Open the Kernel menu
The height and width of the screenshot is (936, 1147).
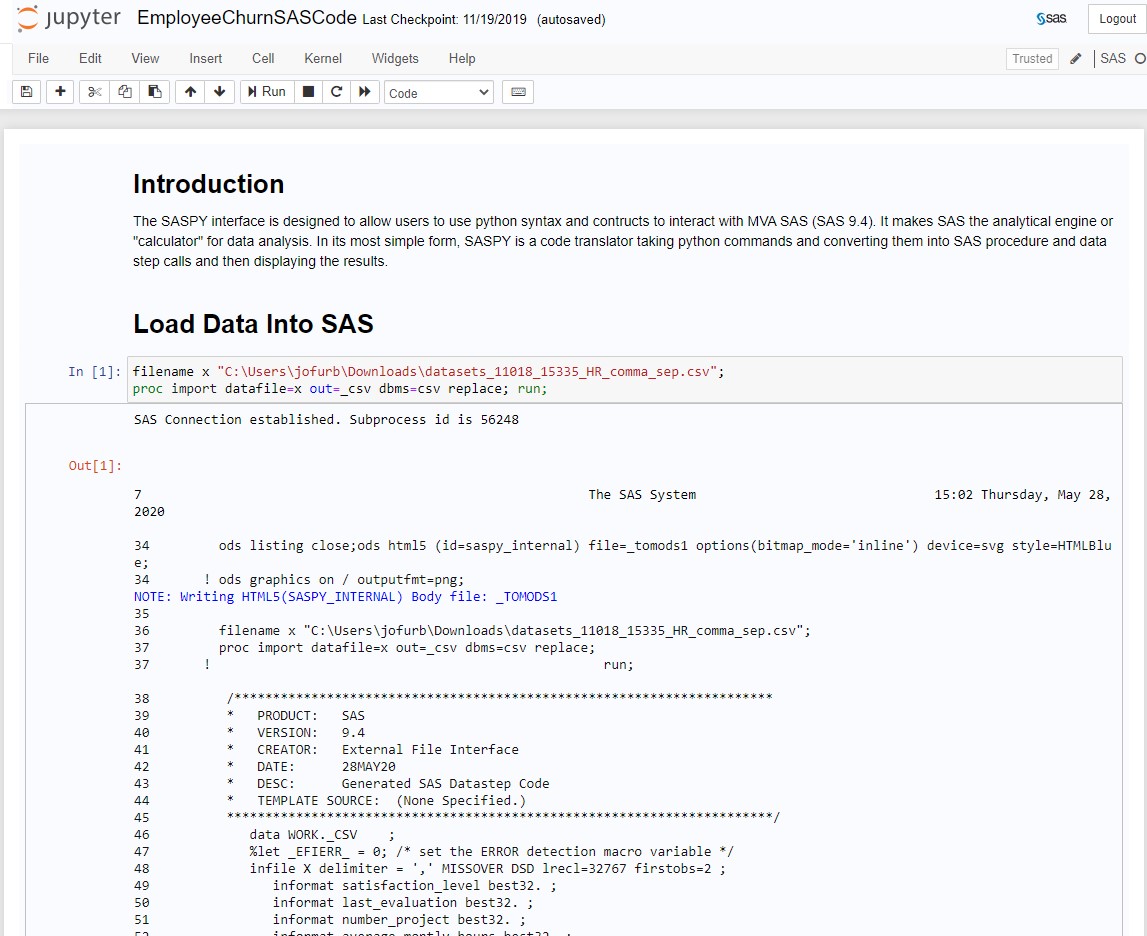323,58
